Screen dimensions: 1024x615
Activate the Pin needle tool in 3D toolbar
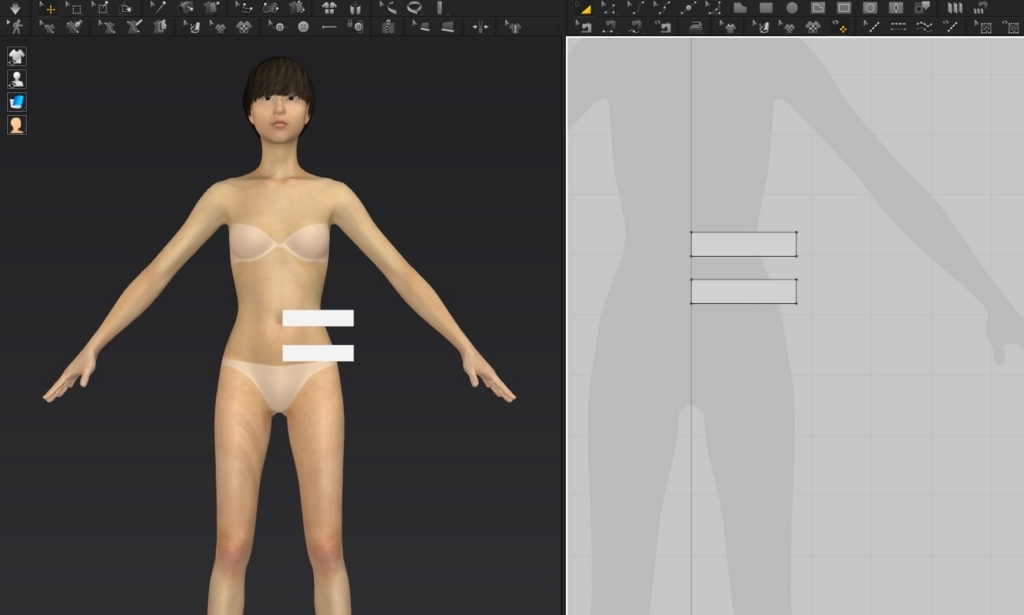pos(159,8)
